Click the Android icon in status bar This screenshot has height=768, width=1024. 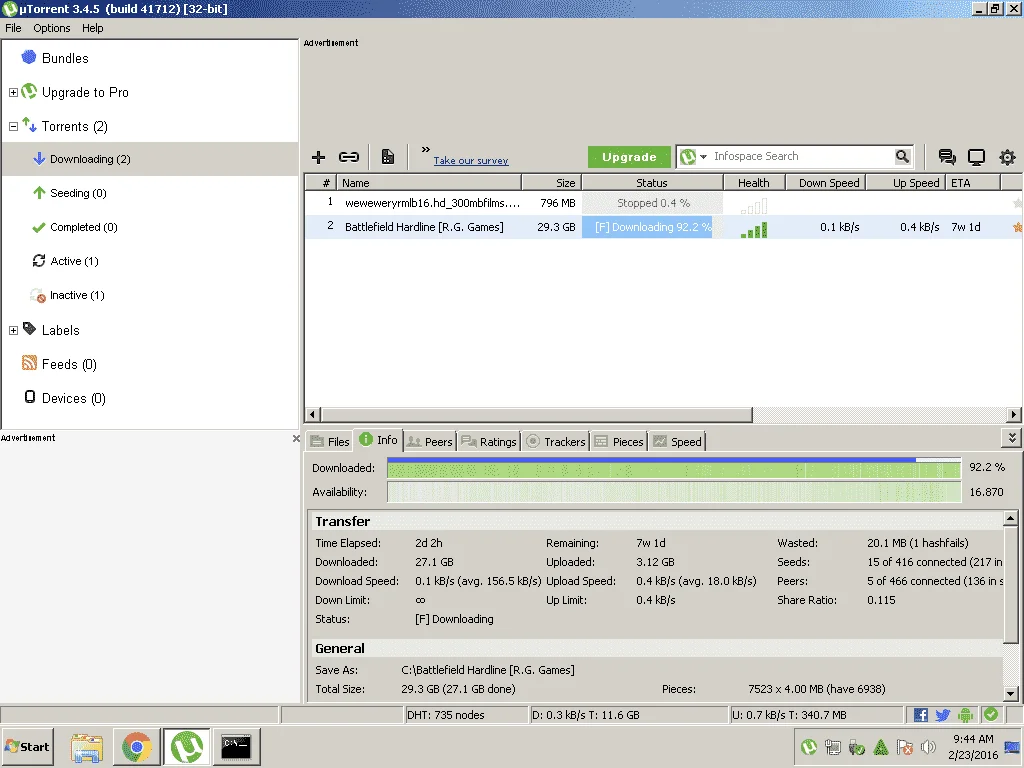point(965,715)
